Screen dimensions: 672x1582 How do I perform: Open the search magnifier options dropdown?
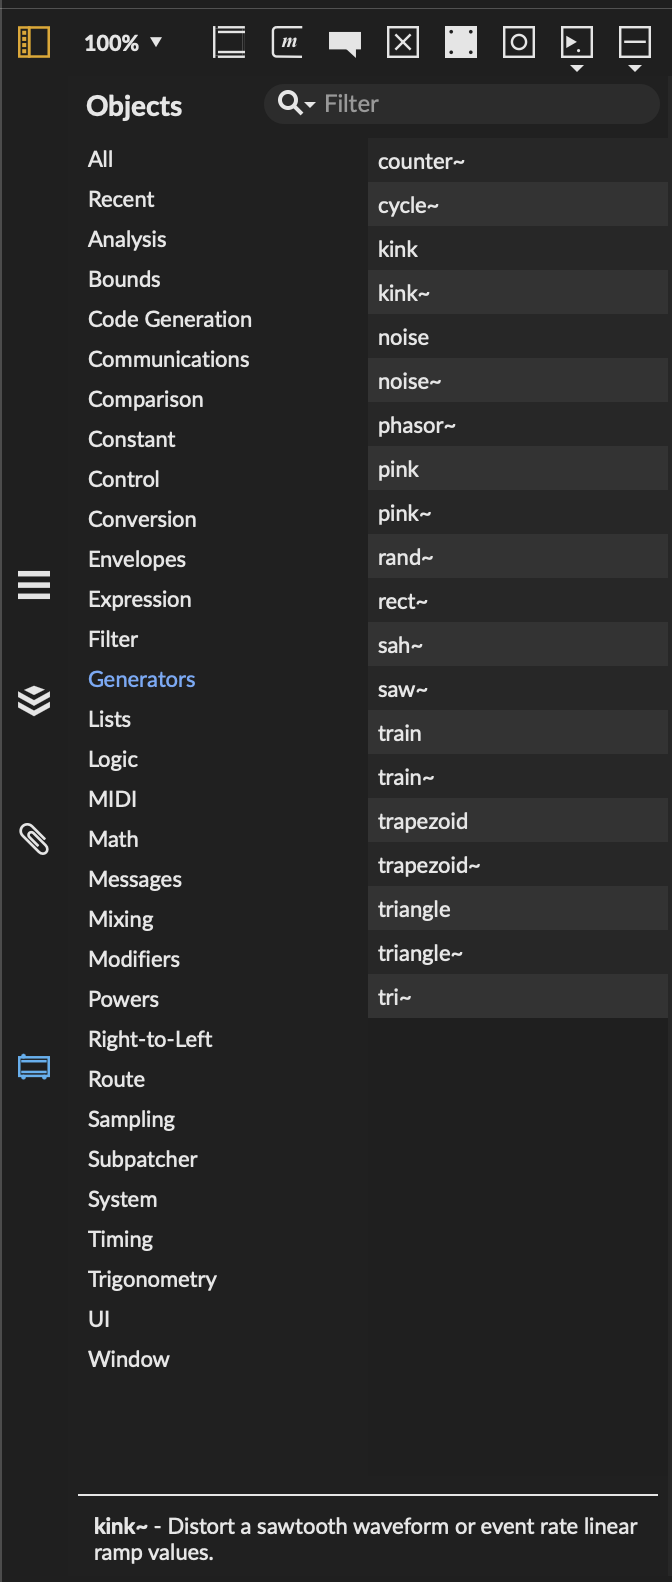click(x=296, y=103)
